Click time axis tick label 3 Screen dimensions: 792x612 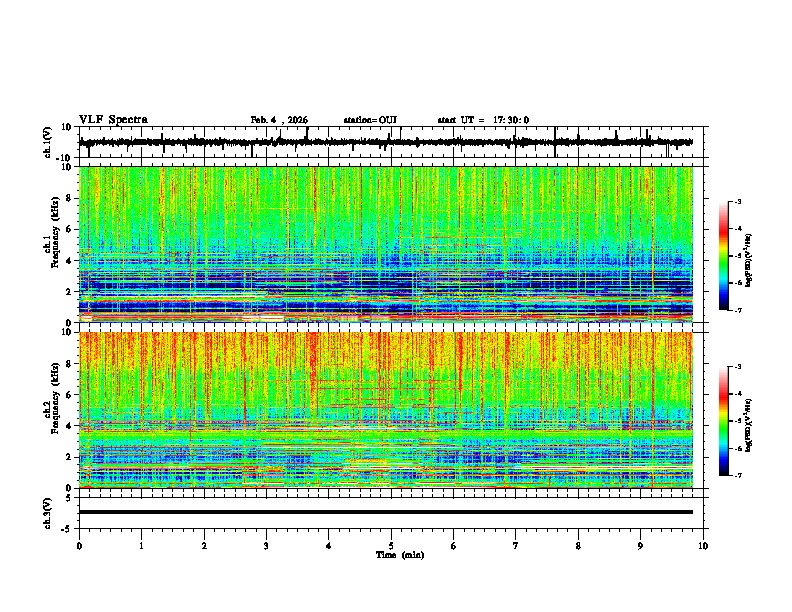point(266,546)
